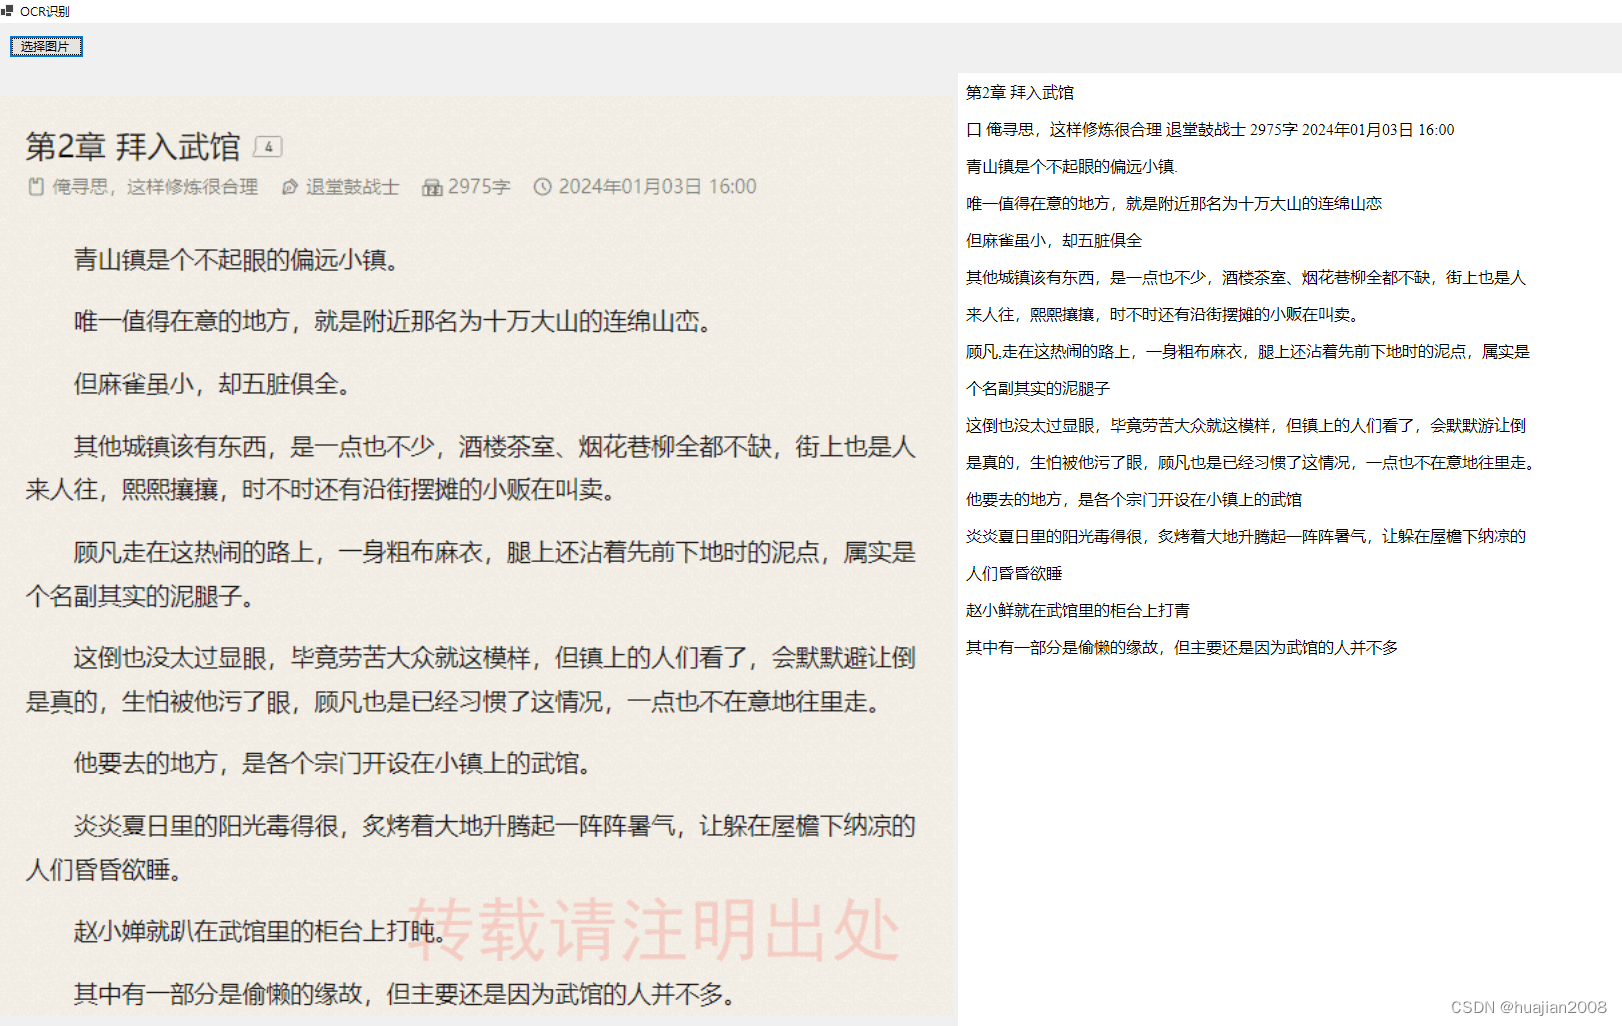1622x1026 pixels.
Task: Click OCR result line starting 其中有一部分是偷懒
Action: 1182,647
